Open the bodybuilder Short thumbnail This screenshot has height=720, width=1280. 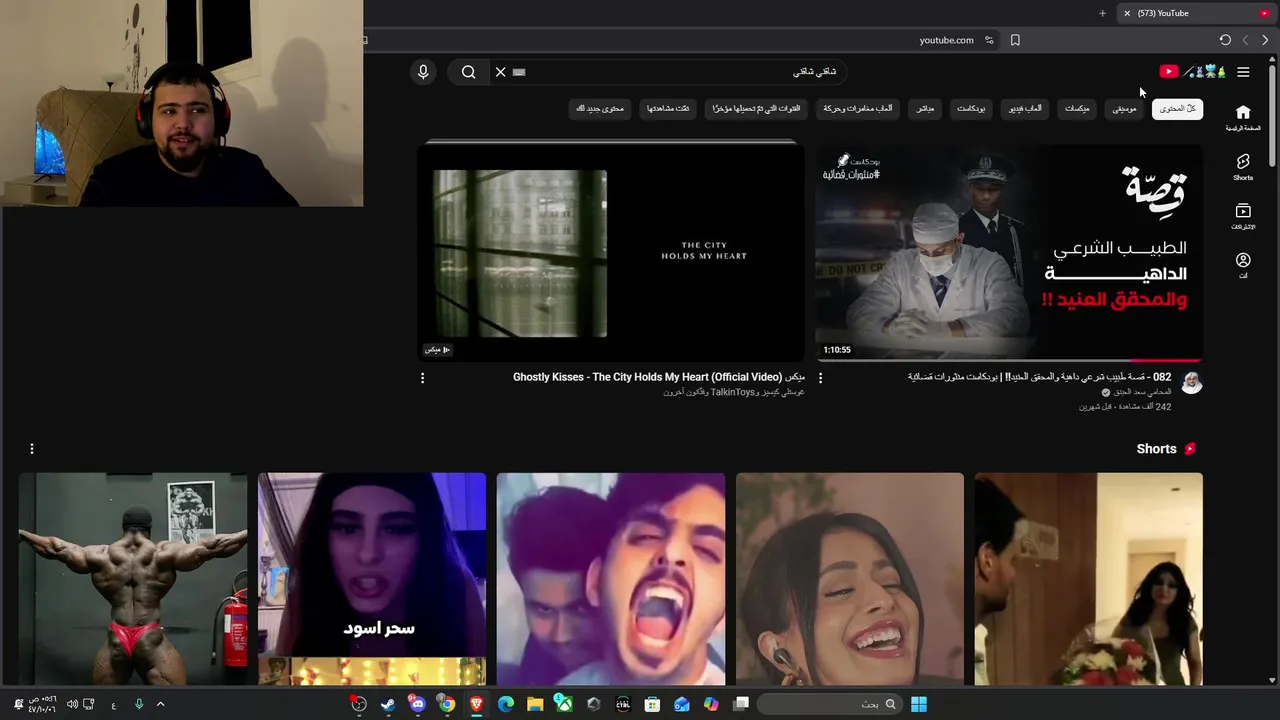pyautogui.click(x=132, y=579)
